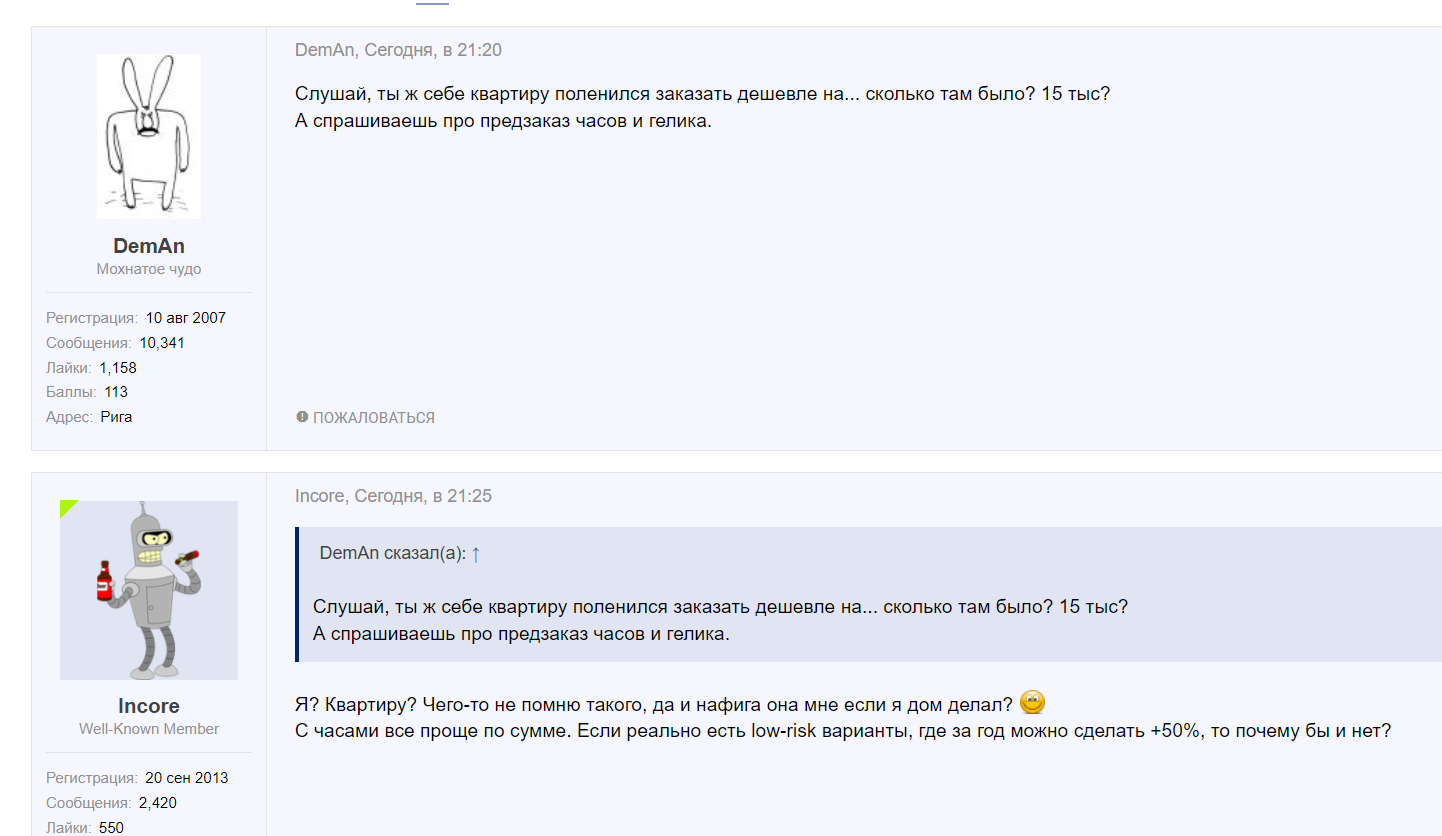Viewport: 1442px width, 836px height.
Task: Click the smiley emoticon in Incore's reply
Action: click(1033, 702)
